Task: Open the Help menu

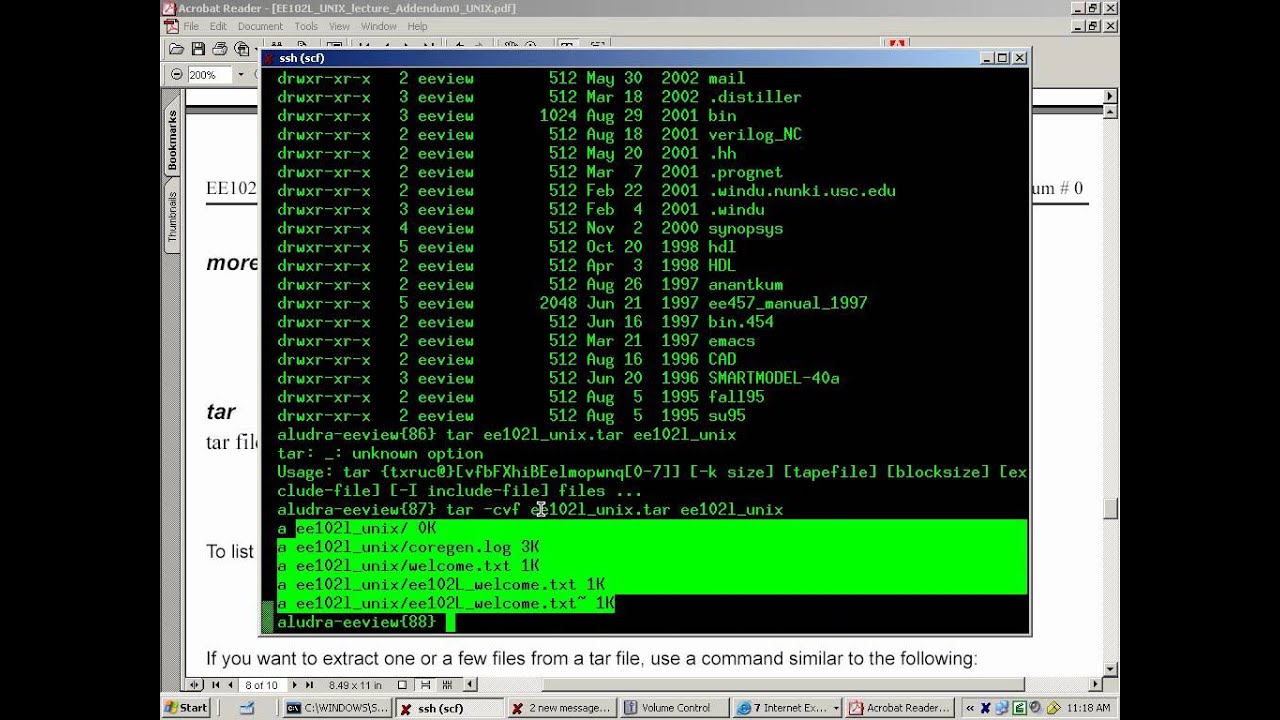Action: pyautogui.click(x=417, y=26)
